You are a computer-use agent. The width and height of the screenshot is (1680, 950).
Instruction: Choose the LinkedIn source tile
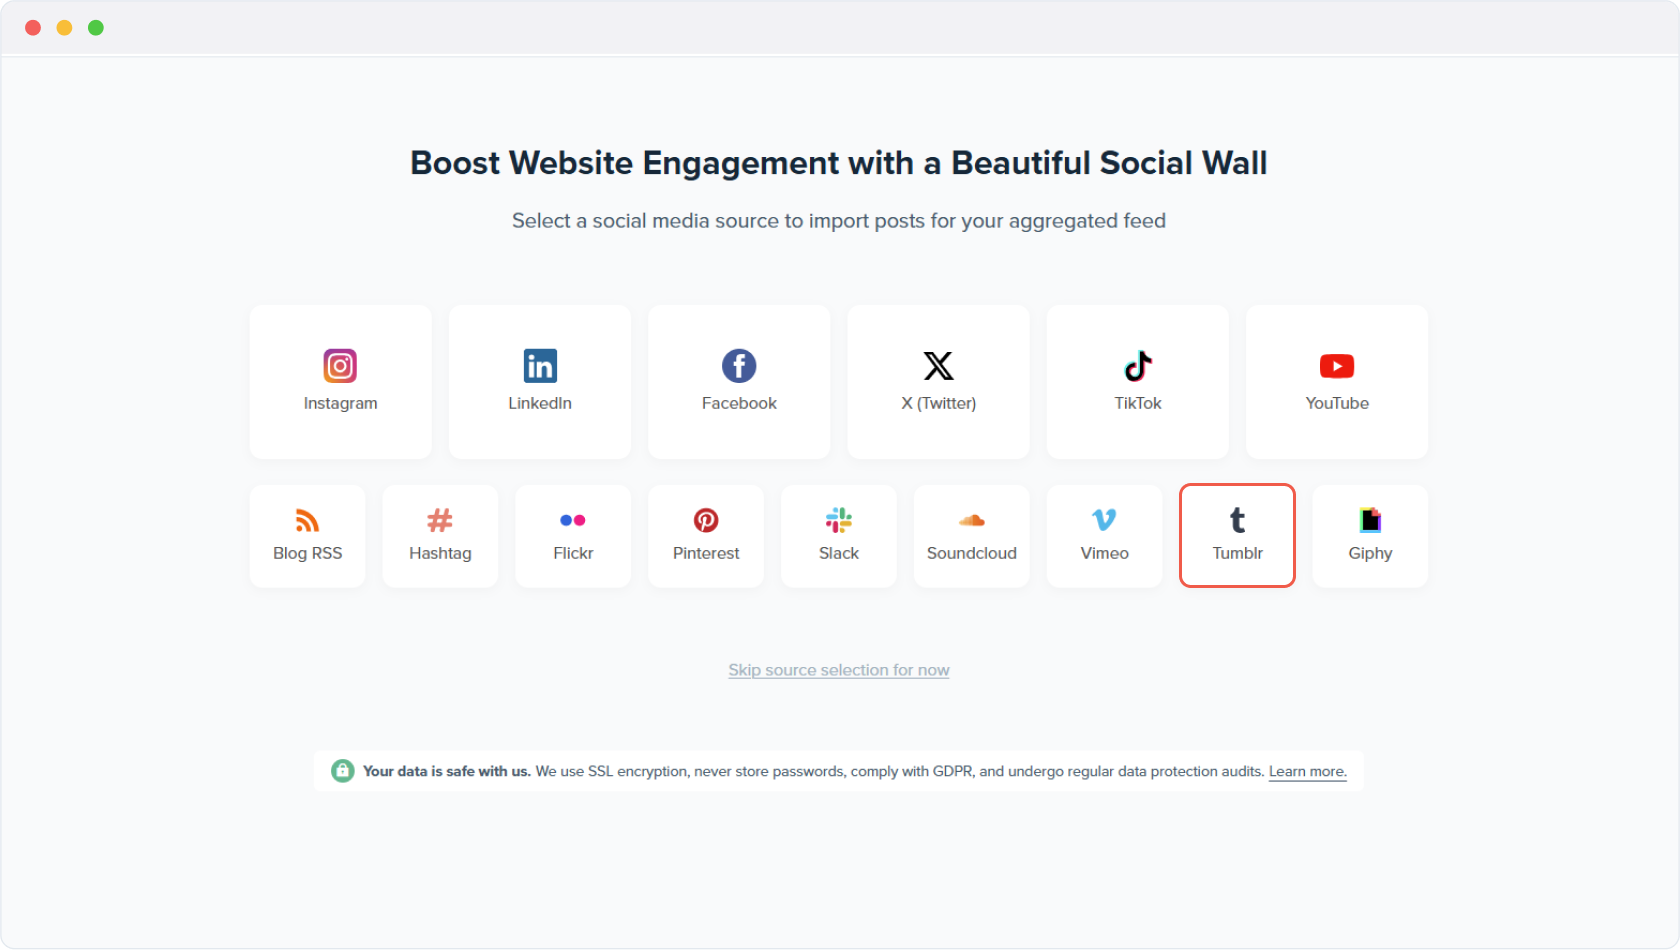[x=540, y=382]
